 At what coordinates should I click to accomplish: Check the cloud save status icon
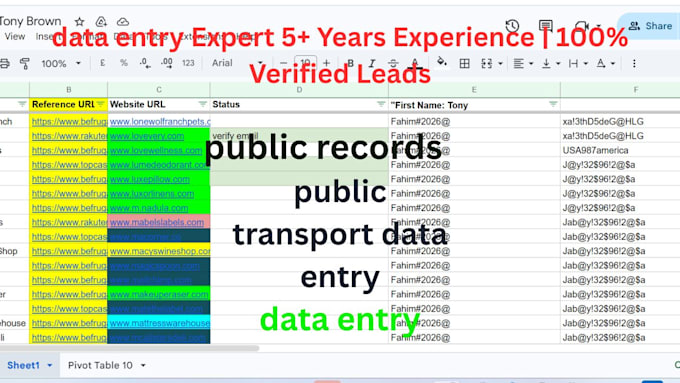(123, 22)
